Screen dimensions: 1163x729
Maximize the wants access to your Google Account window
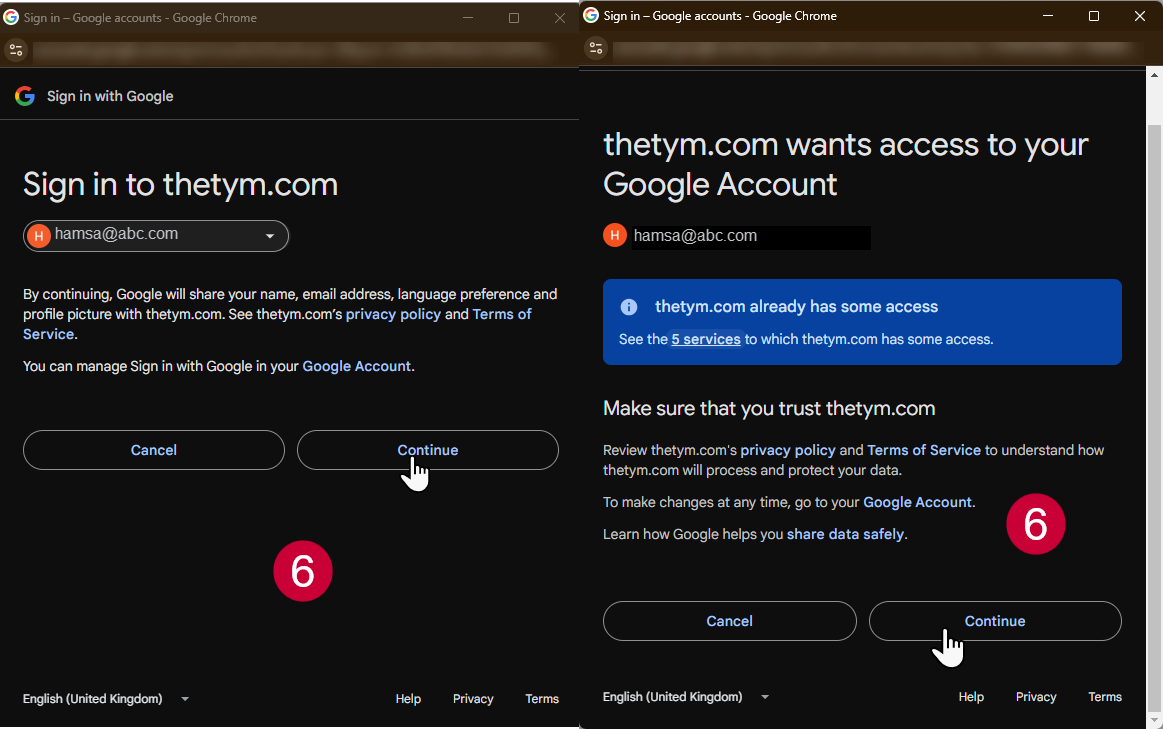[1094, 16]
